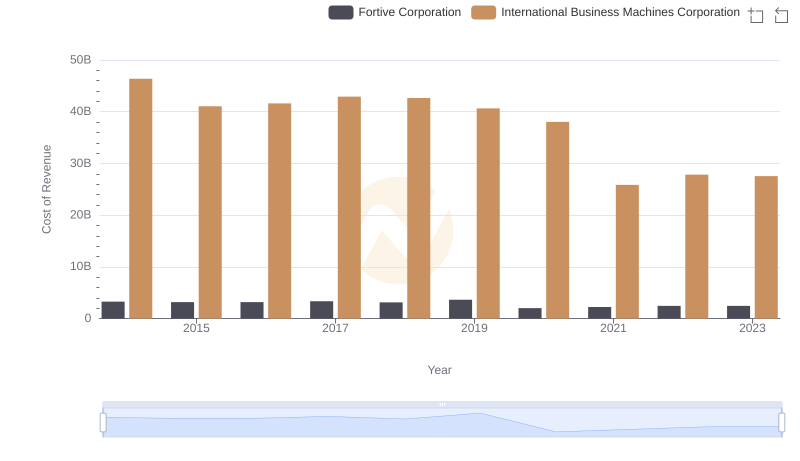Toggle Fortive Corporation legend series
Screen dimensions: 800x461
[394, 12]
